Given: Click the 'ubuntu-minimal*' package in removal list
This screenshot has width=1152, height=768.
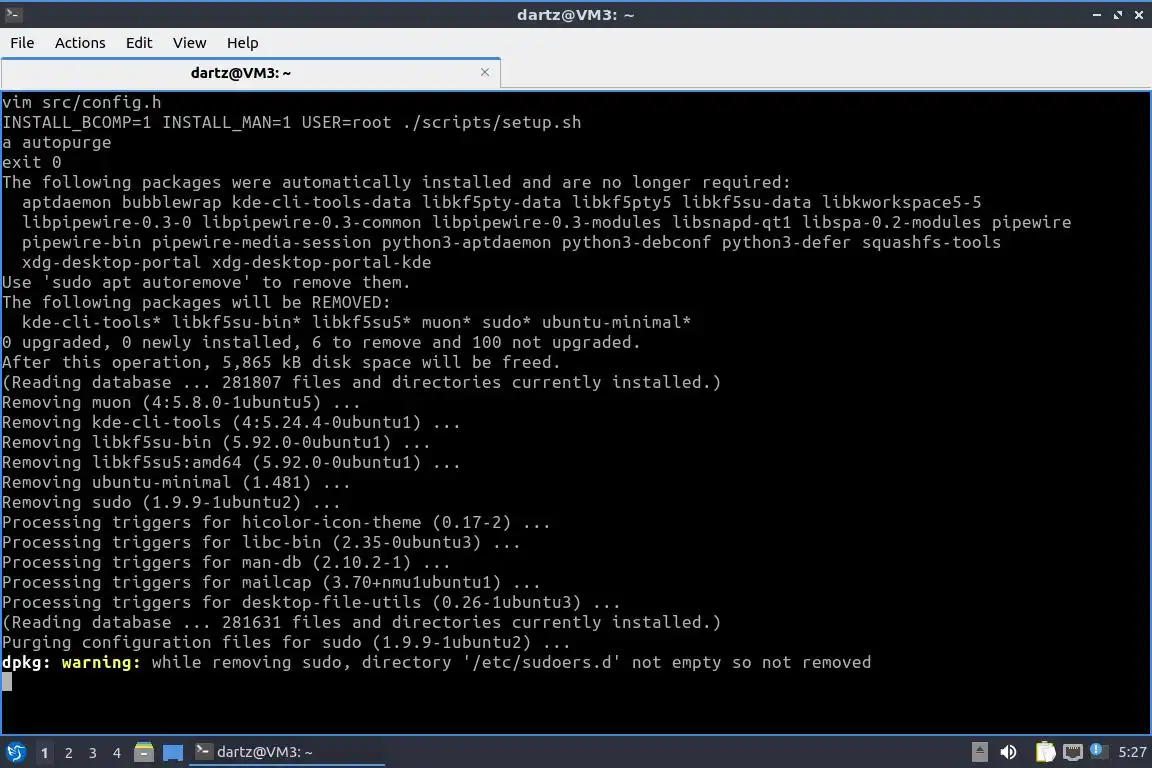Looking at the screenshot, I should (x=616, y=323).
